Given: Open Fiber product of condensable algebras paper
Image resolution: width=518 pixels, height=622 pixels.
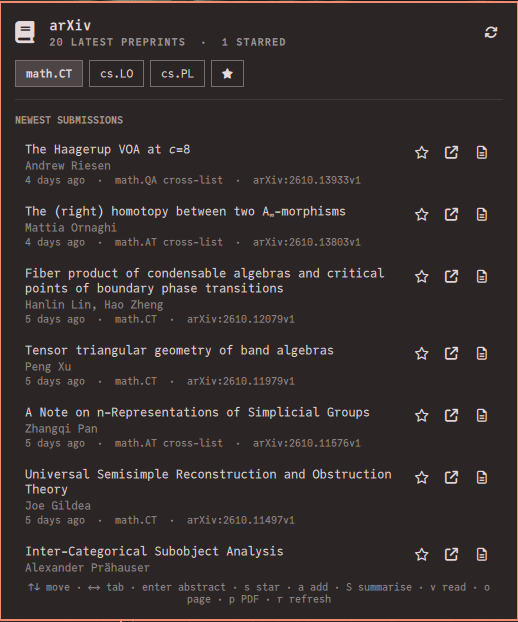Looking at the screenshot, I should click(x=205, y=281).
